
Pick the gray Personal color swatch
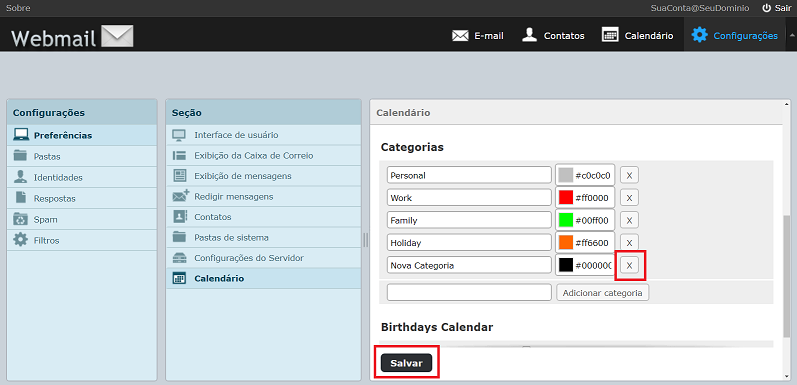pos(566,175)
